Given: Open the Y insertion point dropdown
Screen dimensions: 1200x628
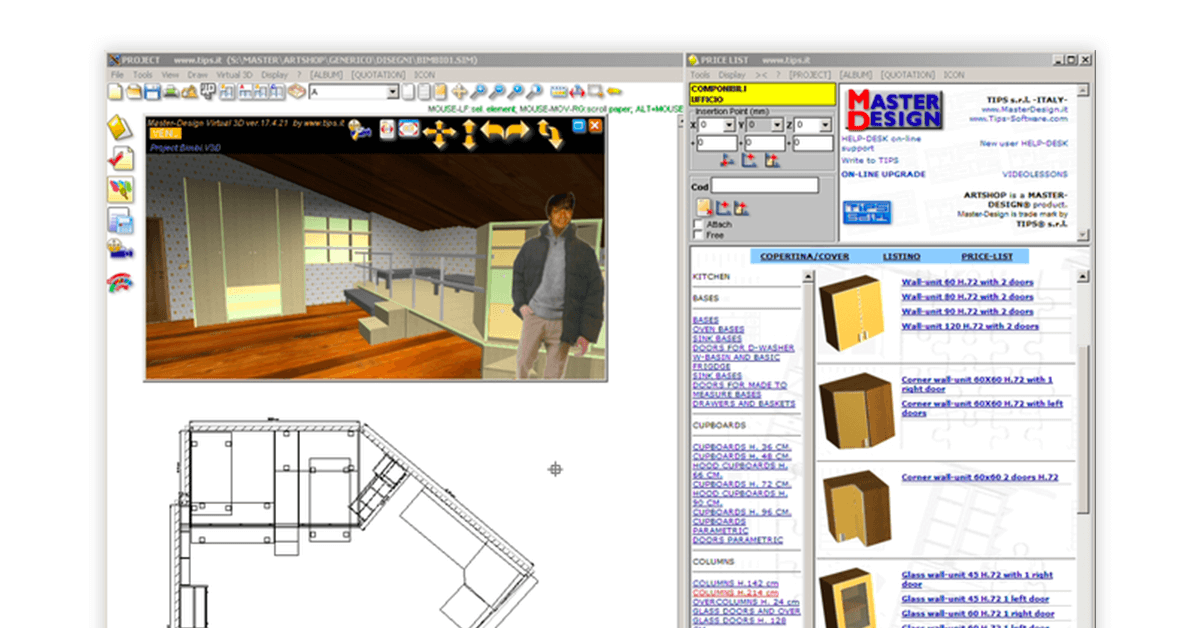Looking at the screenshot, I should 777,125.
